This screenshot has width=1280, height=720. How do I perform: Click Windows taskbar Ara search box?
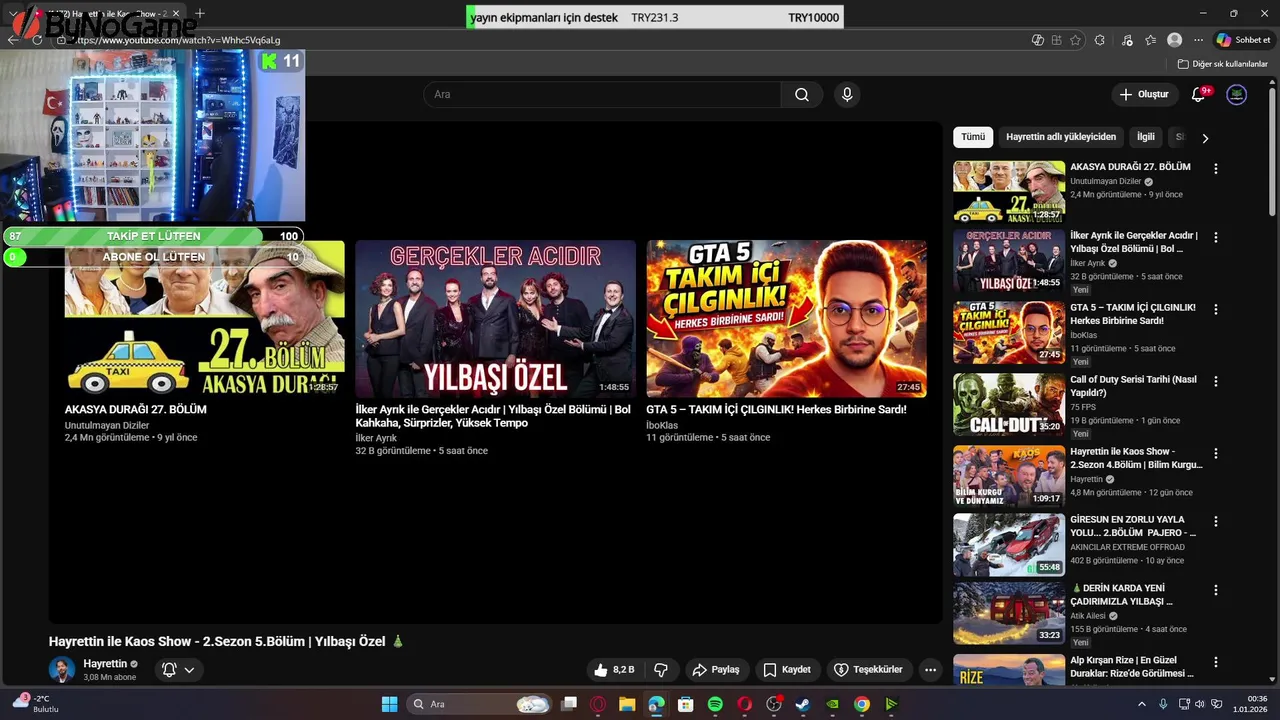click(x=480, y=704)
